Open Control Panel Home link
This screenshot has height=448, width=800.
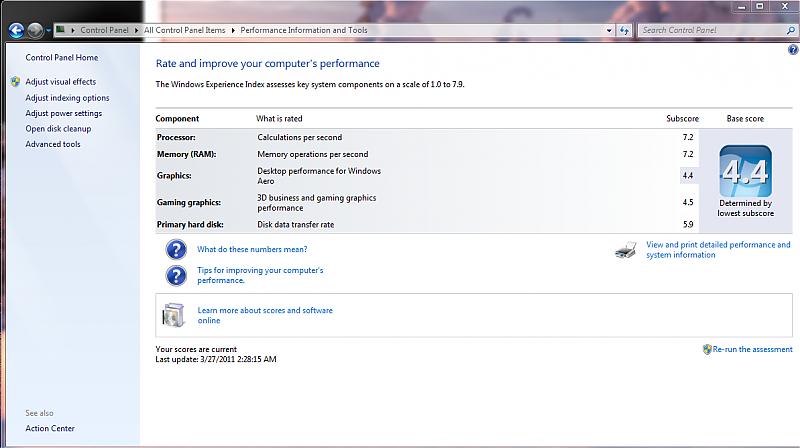61,58
